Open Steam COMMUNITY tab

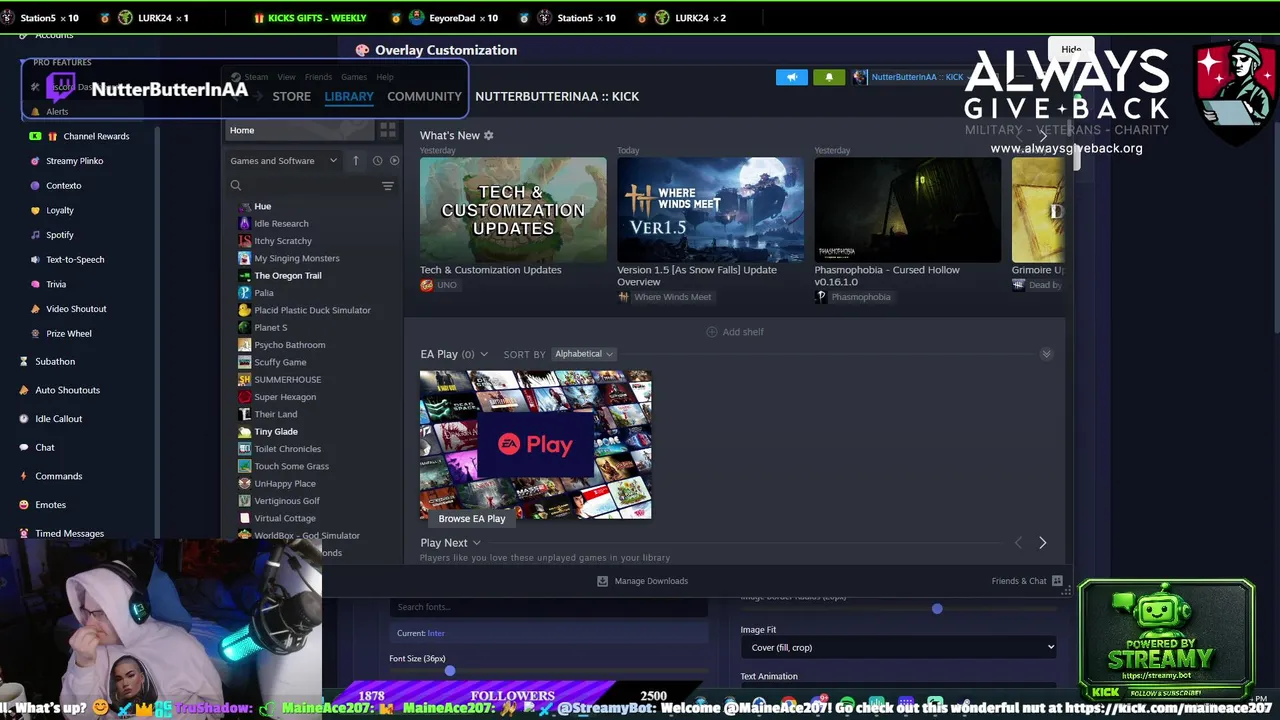coord(425,96)
